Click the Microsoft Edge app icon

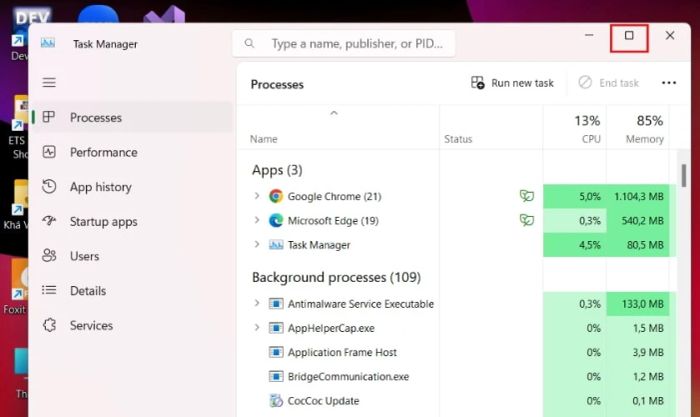click(276, 220)
